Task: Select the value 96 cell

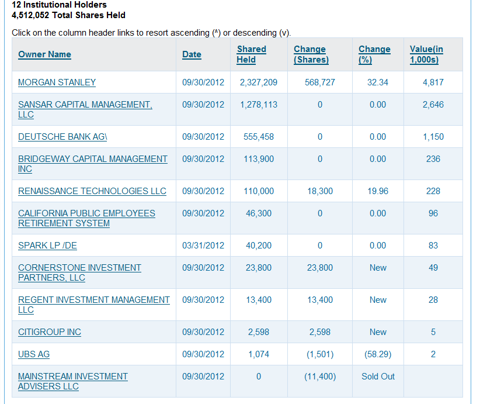Action: (433, 213)
